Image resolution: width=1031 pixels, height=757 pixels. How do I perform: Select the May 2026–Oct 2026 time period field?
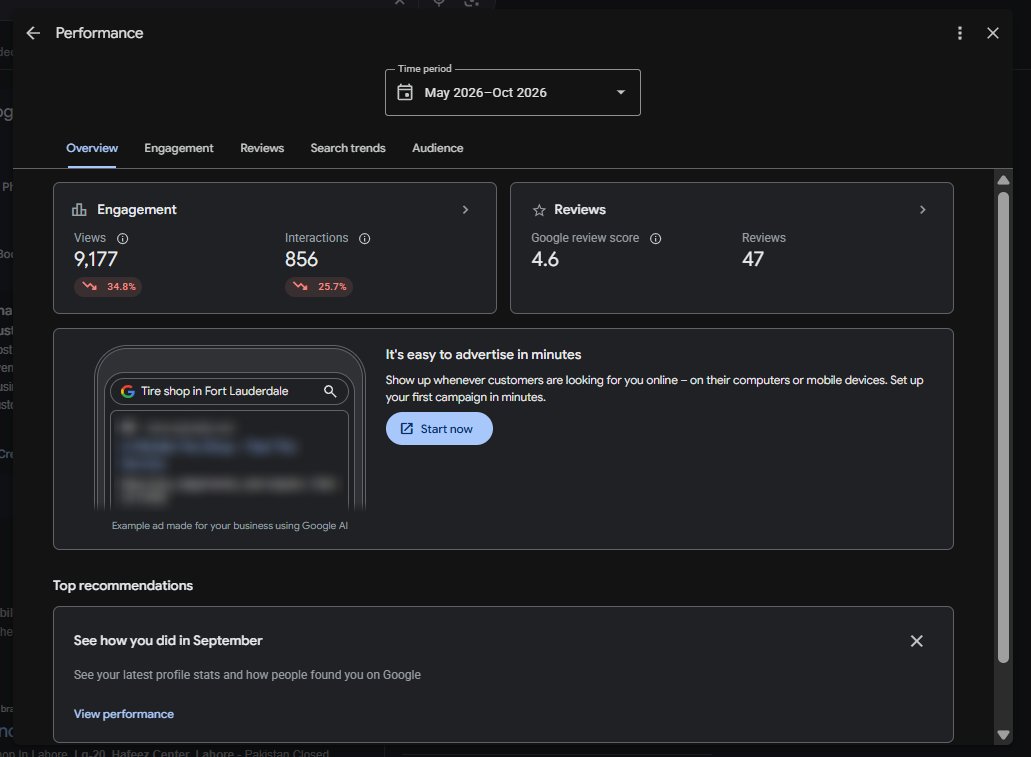click(x=513, y=93)
